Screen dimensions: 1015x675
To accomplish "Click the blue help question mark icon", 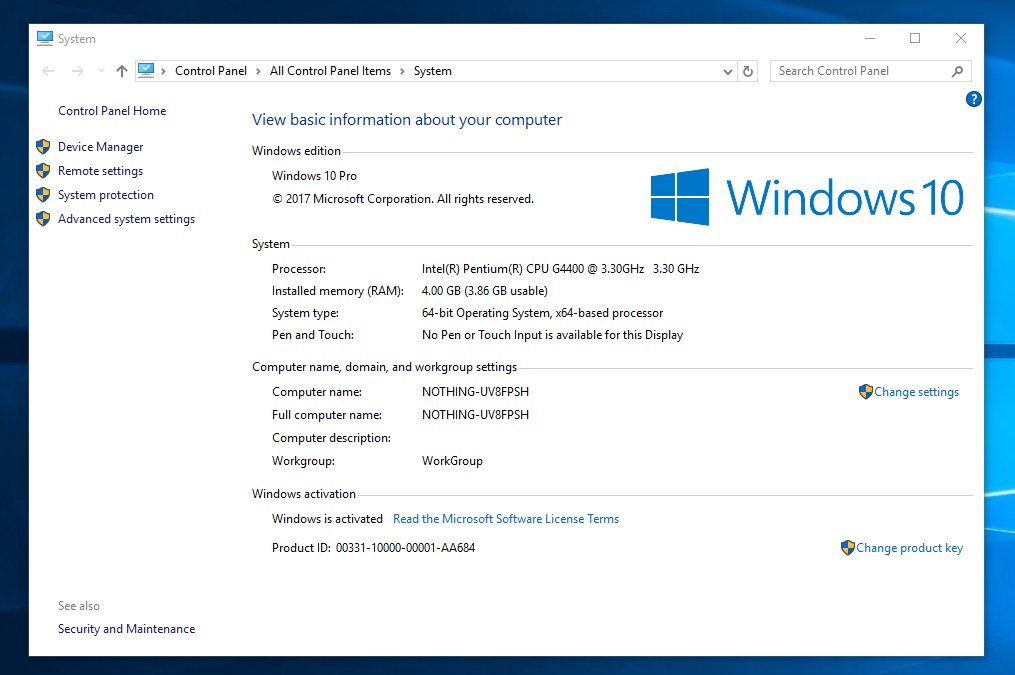I will [974, 99].
